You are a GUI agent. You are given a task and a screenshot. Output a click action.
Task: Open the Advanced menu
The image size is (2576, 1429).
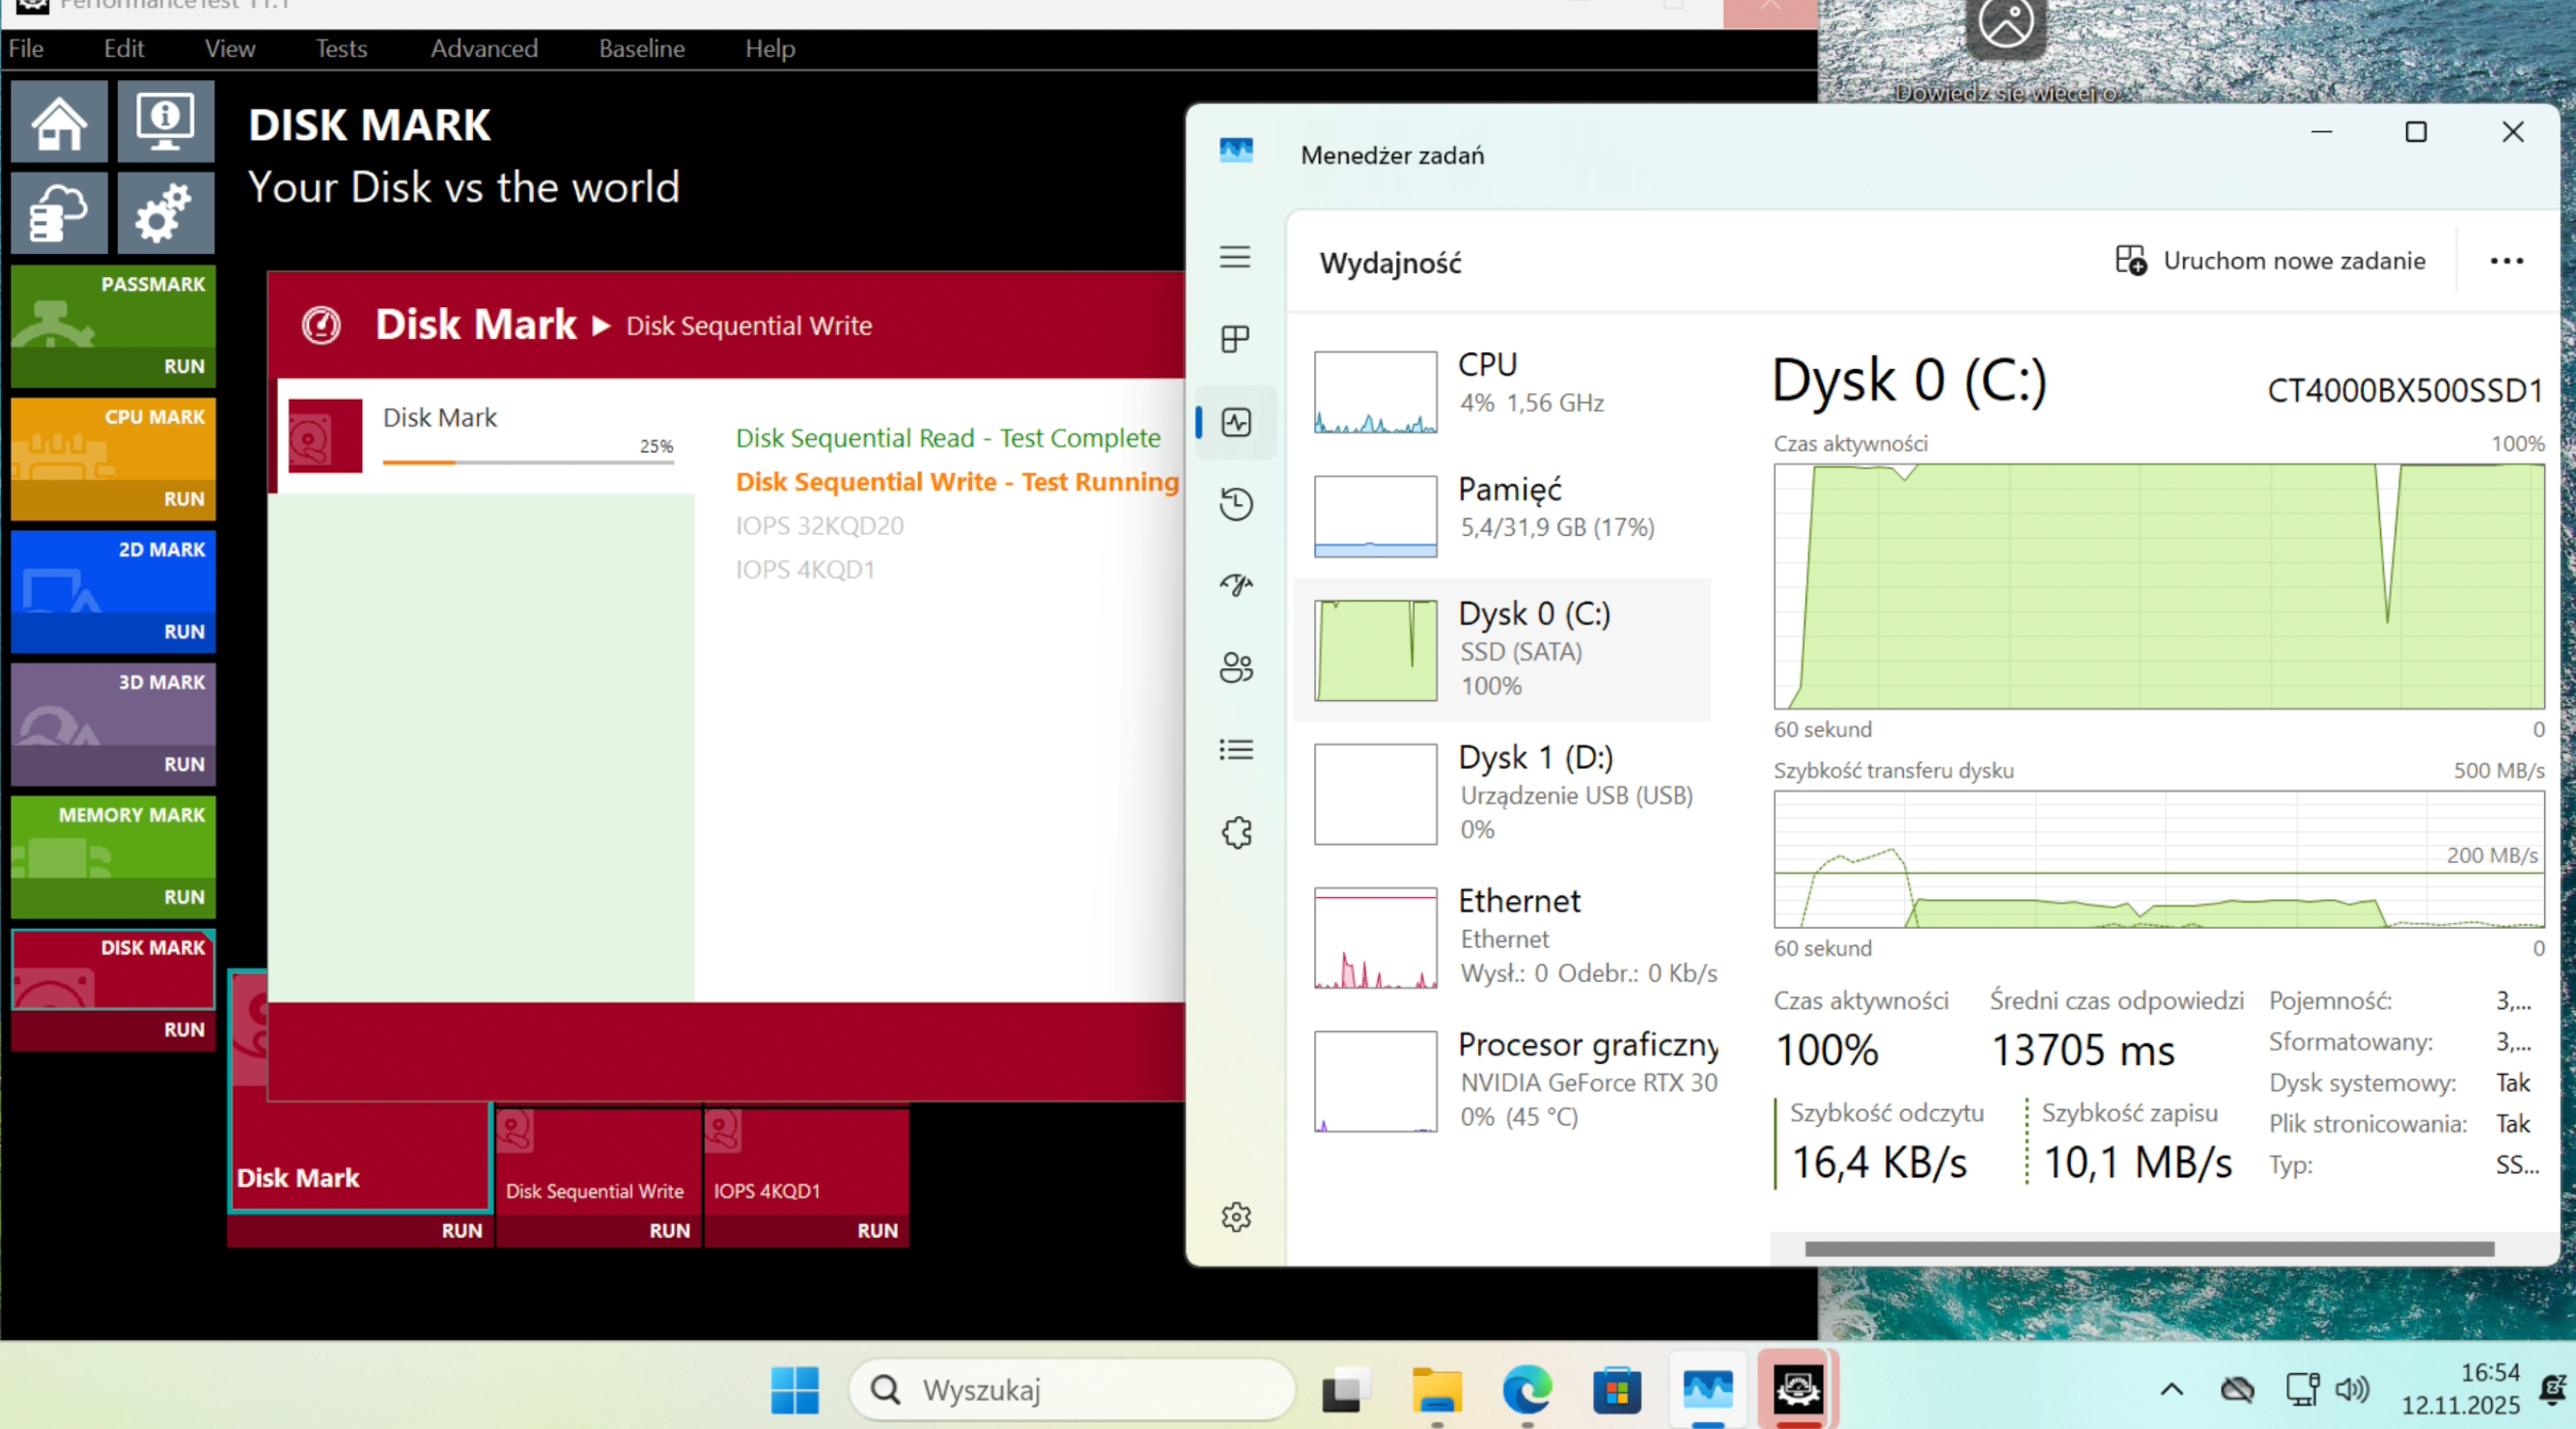pyautogui.click(x=484, y=48)
